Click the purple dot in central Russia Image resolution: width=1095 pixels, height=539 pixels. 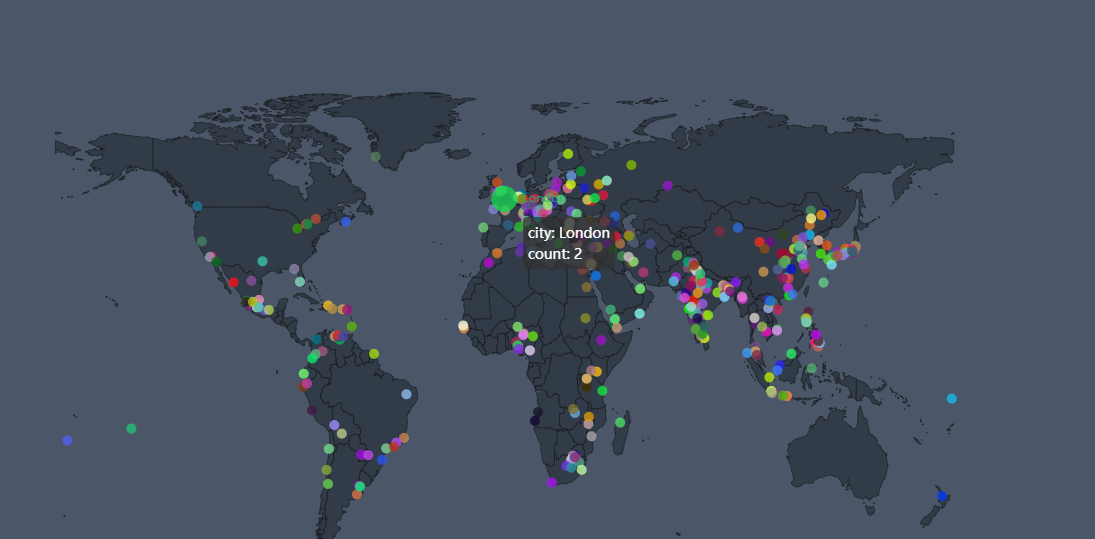click(x=667, y=185)
